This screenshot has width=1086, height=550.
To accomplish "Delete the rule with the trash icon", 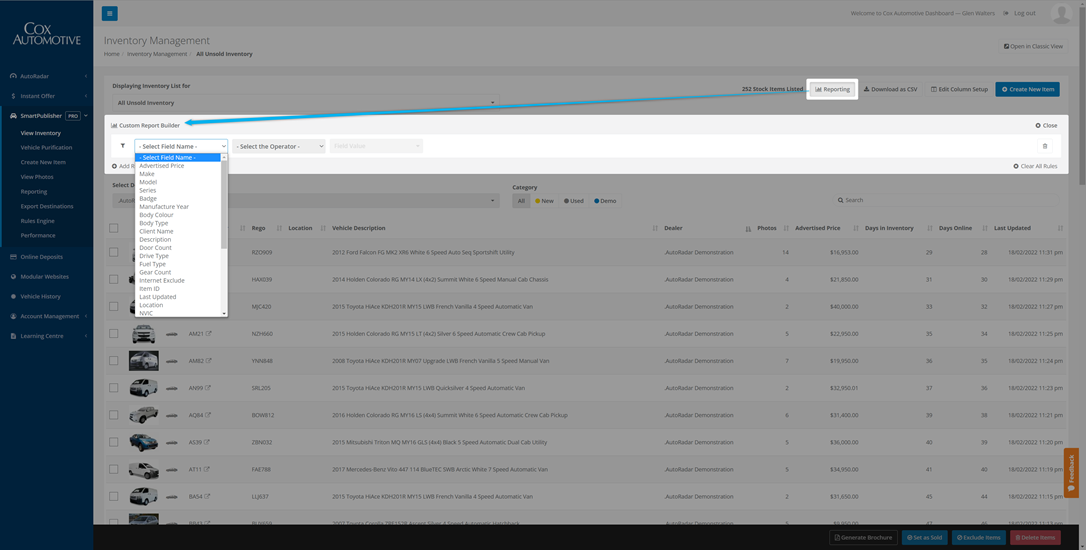I will point(1044,146).
